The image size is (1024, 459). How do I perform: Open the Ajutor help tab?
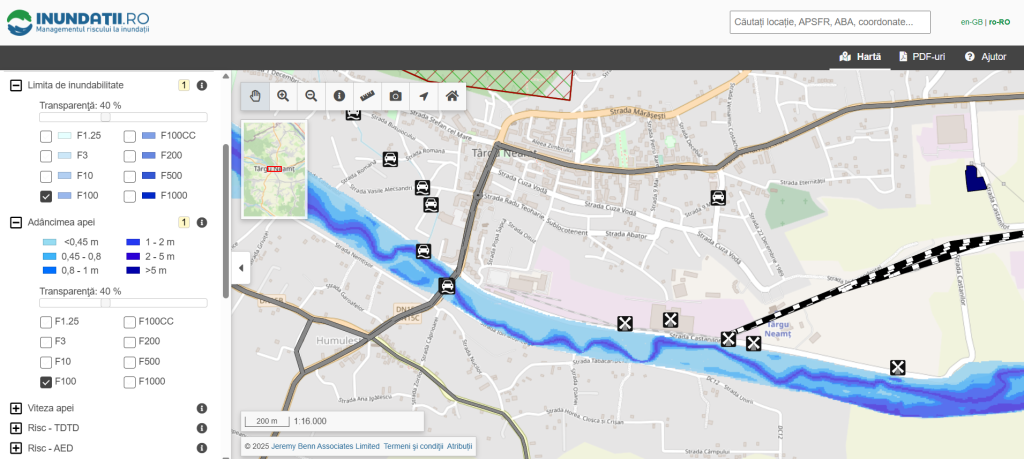click(x=985, y=57)
